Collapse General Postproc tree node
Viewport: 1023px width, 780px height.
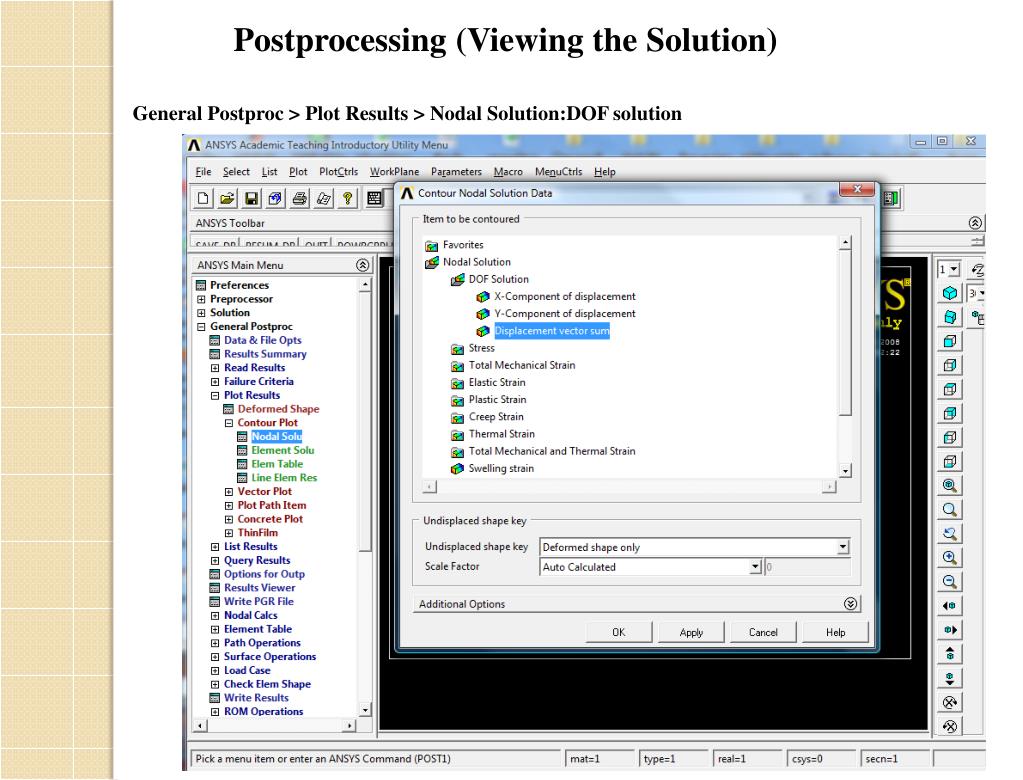pos(201,327)
